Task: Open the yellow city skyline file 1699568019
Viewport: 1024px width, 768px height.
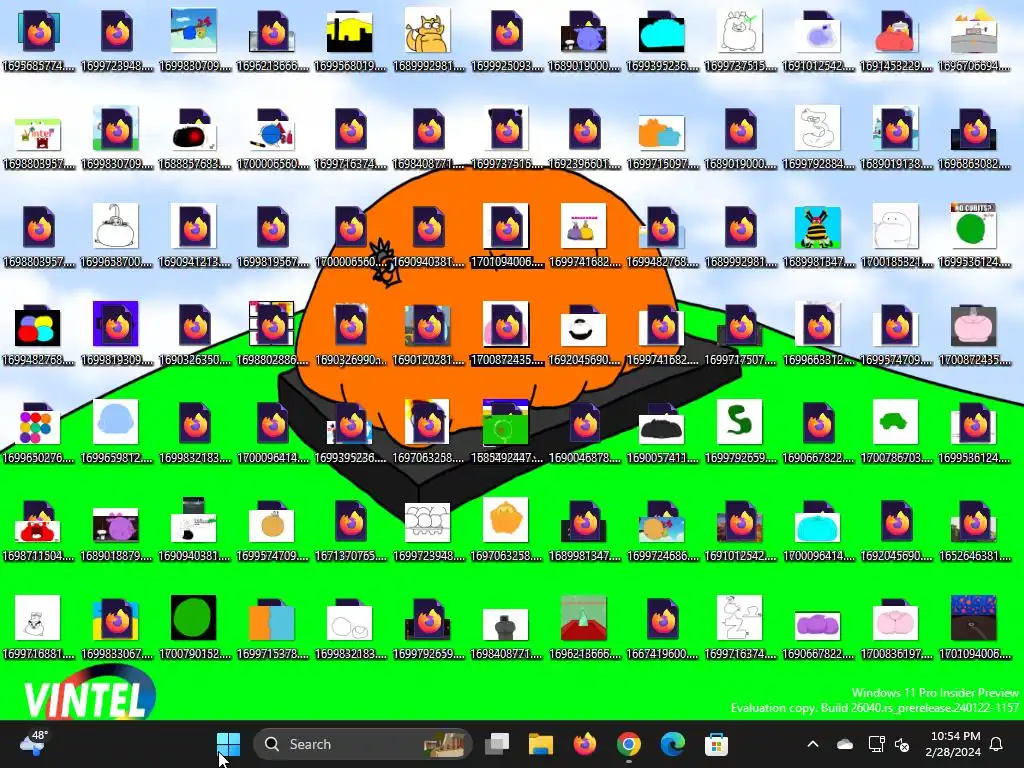Action: pos(351,40)
